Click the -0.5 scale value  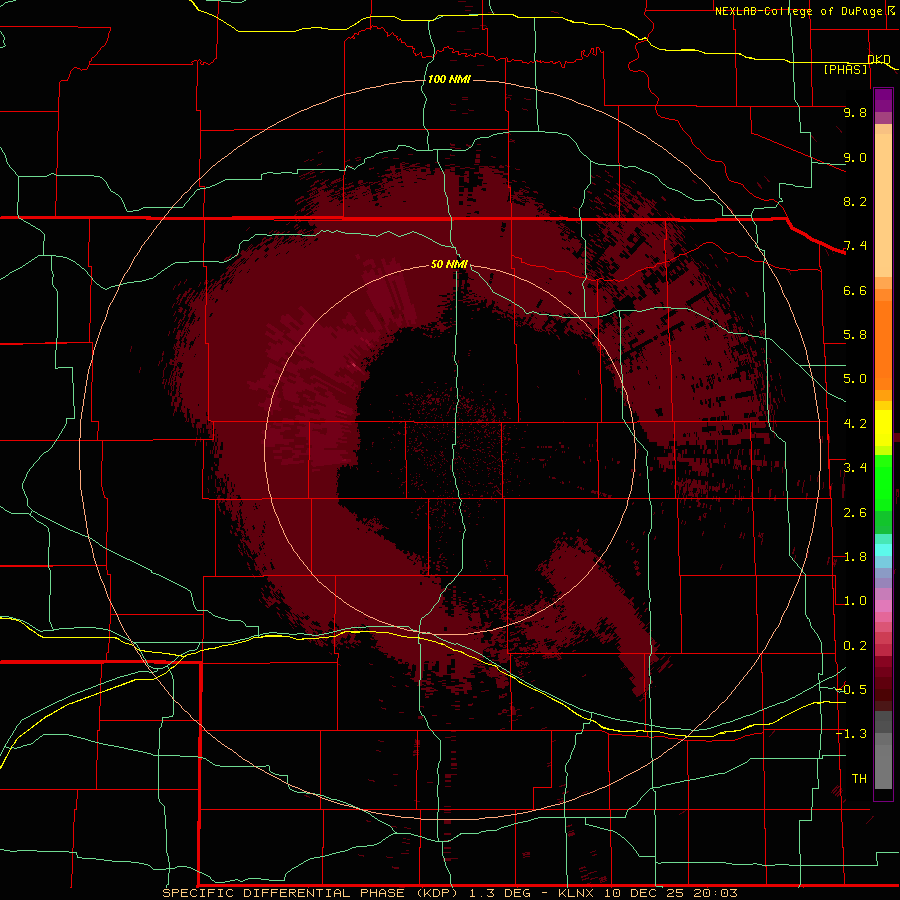[x=851, y=689]
